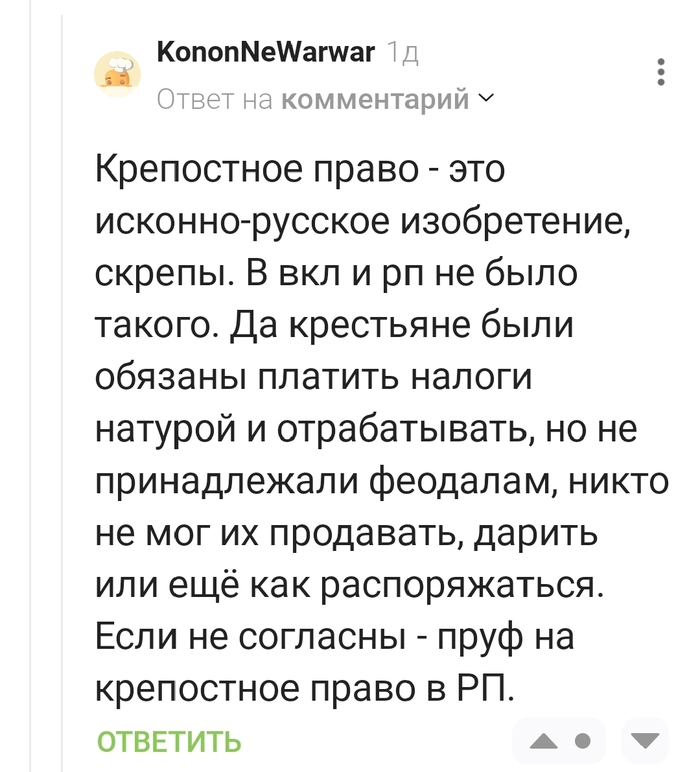Screen dimensions: 700x772
Task: Click the line 'Крепостное право - это'
Action: coord(300,168)
